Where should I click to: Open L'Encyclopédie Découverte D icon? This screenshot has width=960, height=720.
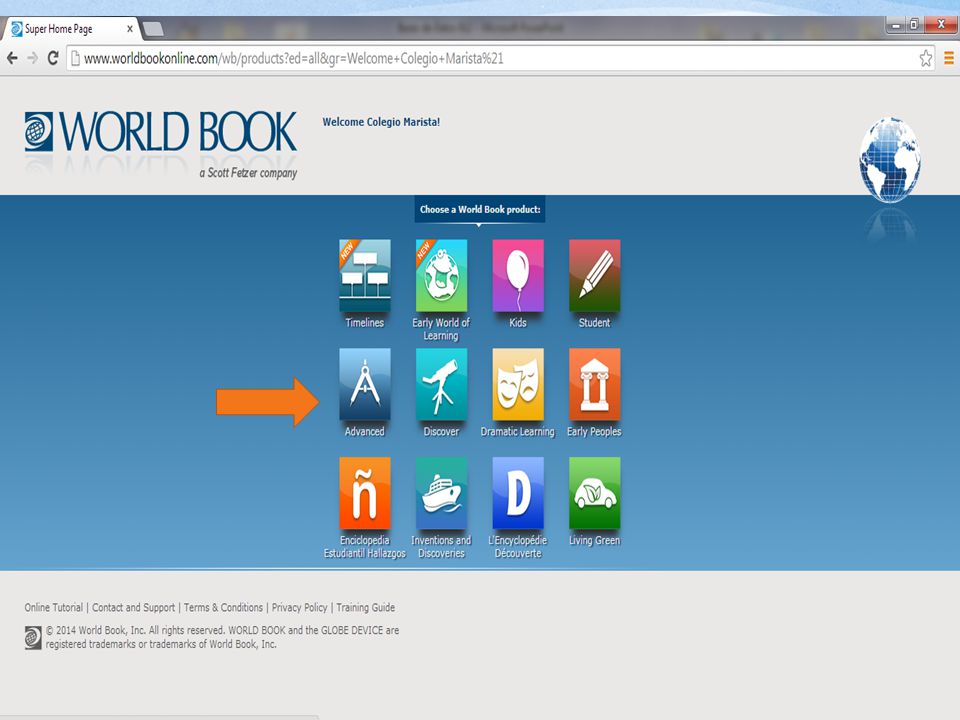click(518, 493)
